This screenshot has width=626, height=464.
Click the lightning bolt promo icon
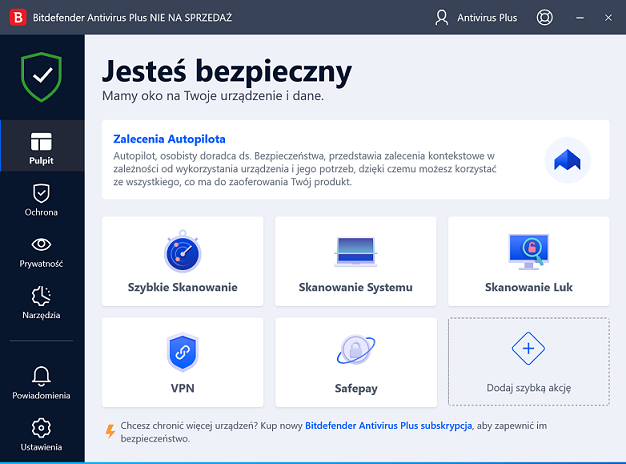(110, 431)
